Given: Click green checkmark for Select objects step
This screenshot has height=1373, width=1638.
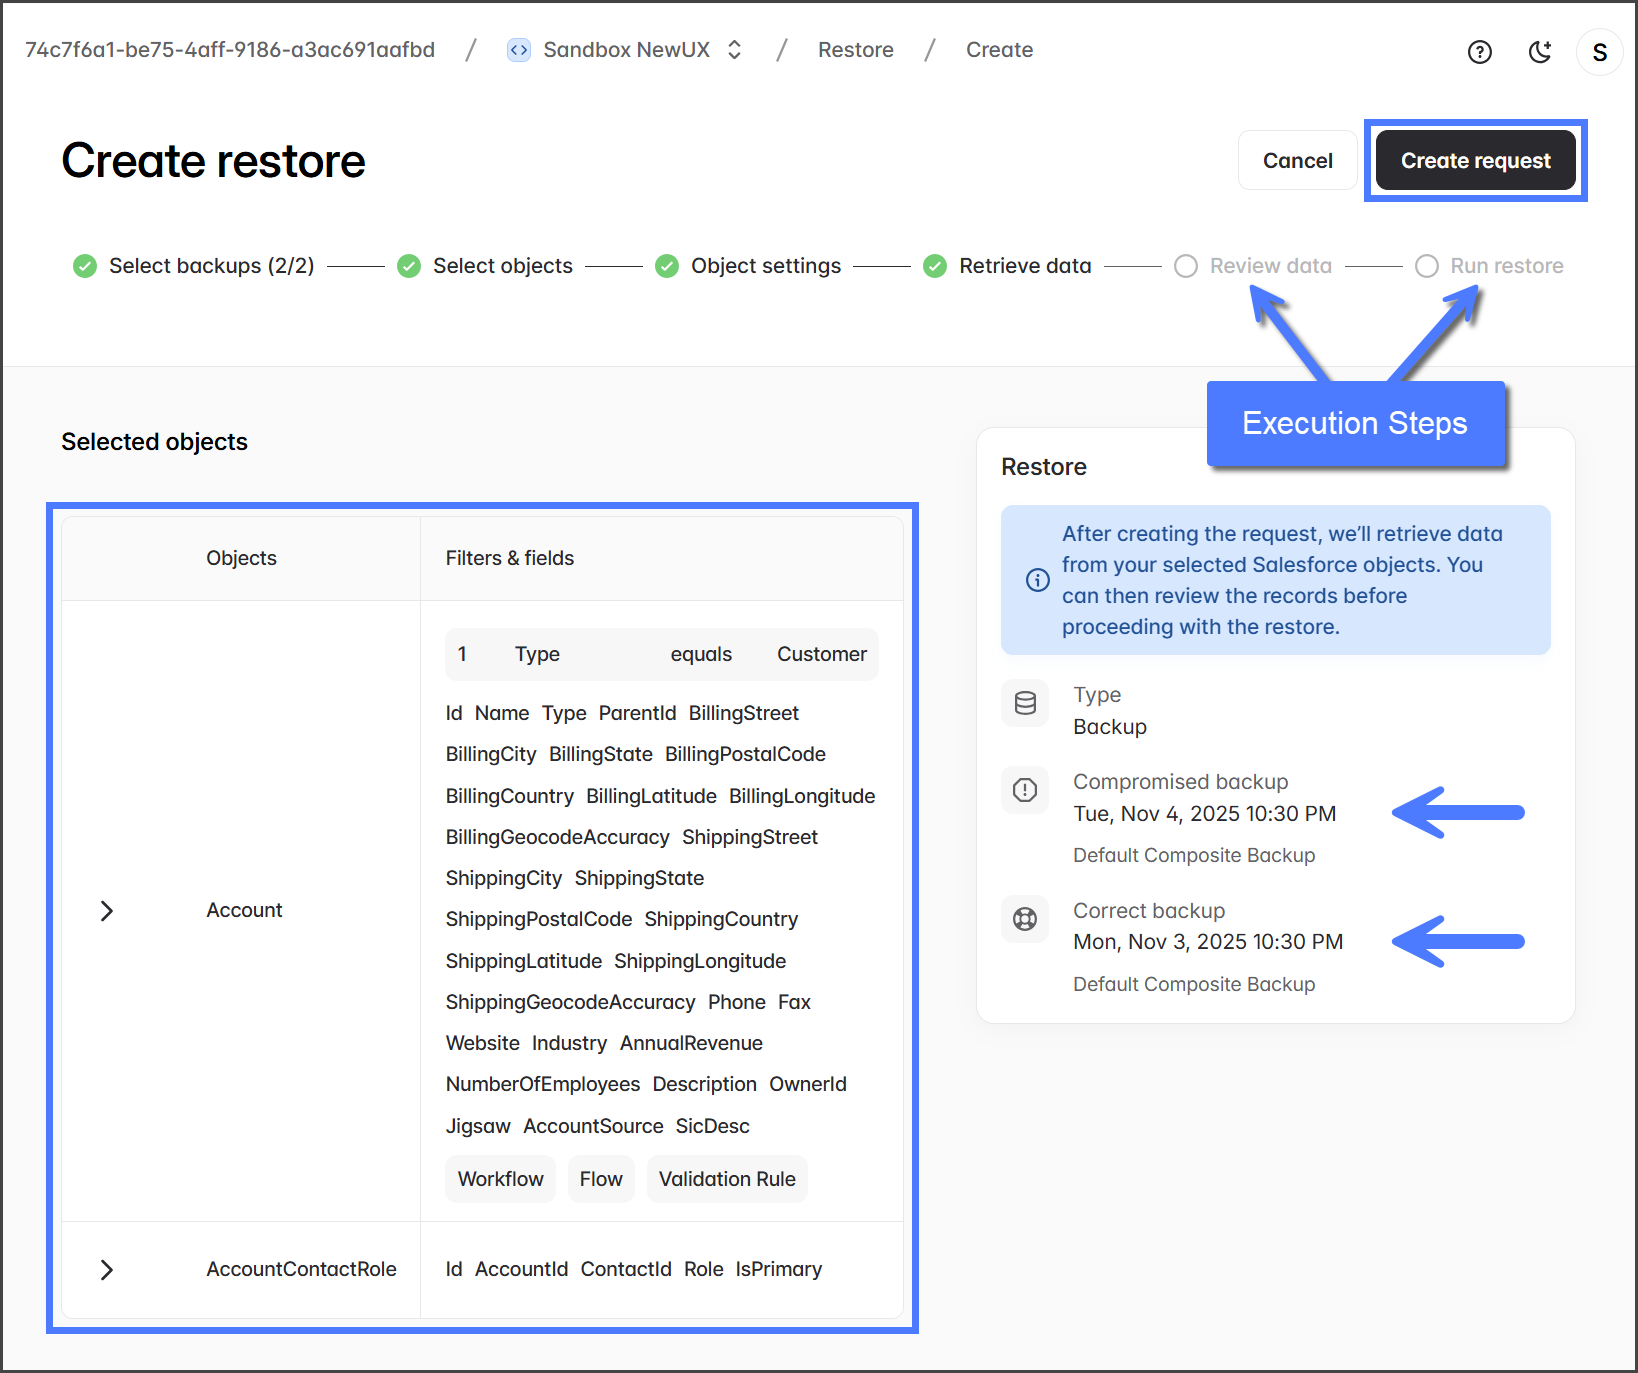Looking at the screenshot, I should click(409, 266).
